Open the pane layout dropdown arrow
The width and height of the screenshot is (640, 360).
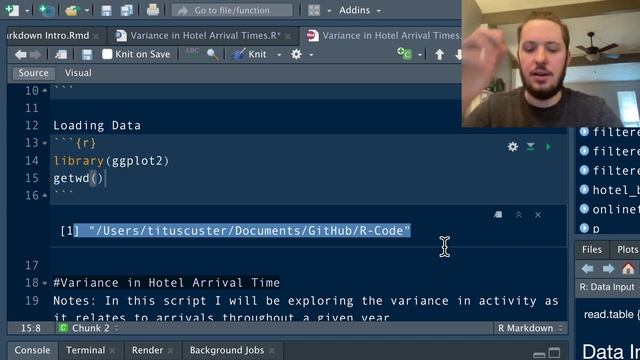(x=329, y=11)
